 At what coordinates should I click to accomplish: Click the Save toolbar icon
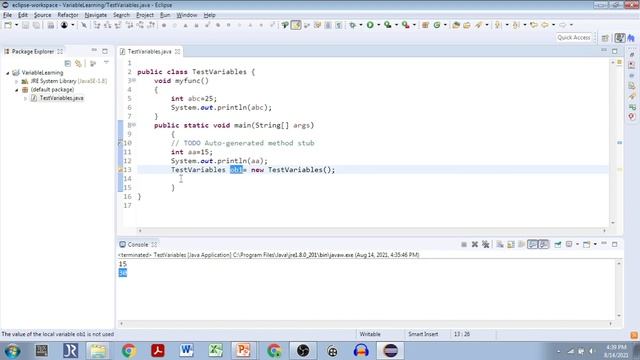click(x=25, y=25)
